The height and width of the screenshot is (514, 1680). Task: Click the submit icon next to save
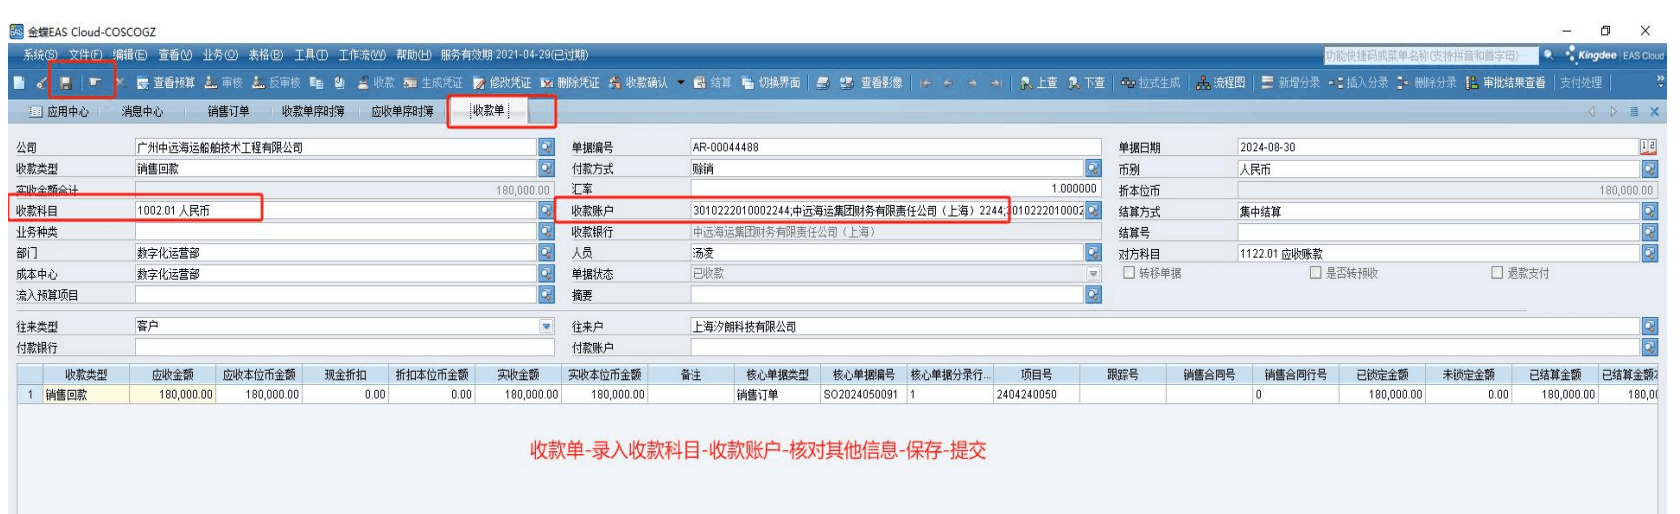coord(95,83)
